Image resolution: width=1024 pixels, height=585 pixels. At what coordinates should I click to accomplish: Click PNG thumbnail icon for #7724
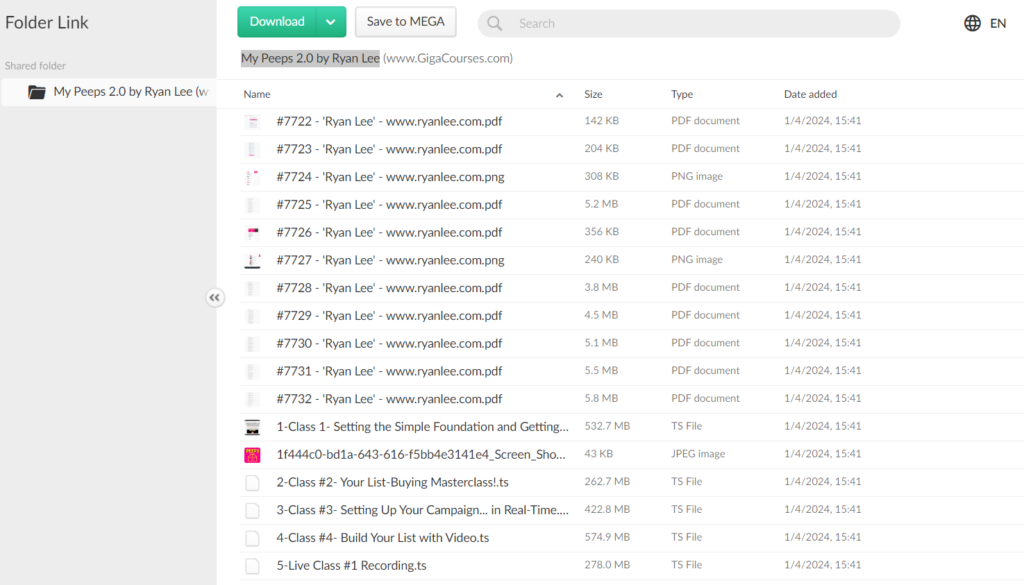coord(252,177)
